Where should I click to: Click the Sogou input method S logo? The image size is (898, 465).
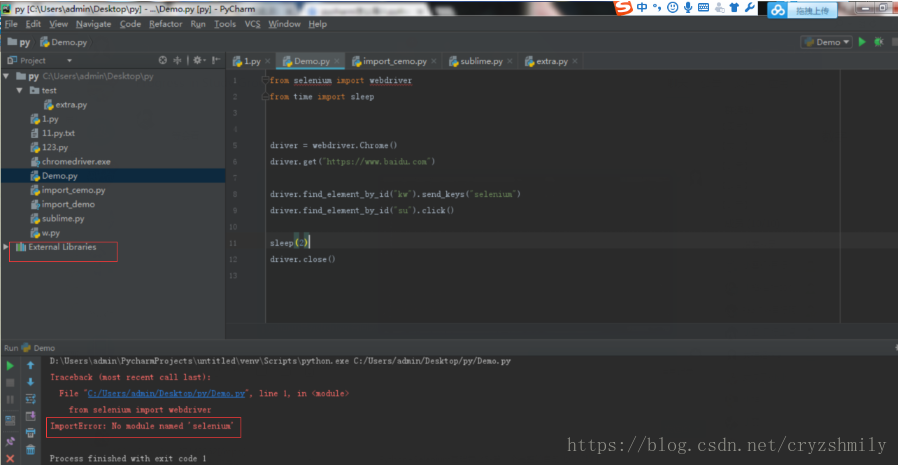point(623,7)
